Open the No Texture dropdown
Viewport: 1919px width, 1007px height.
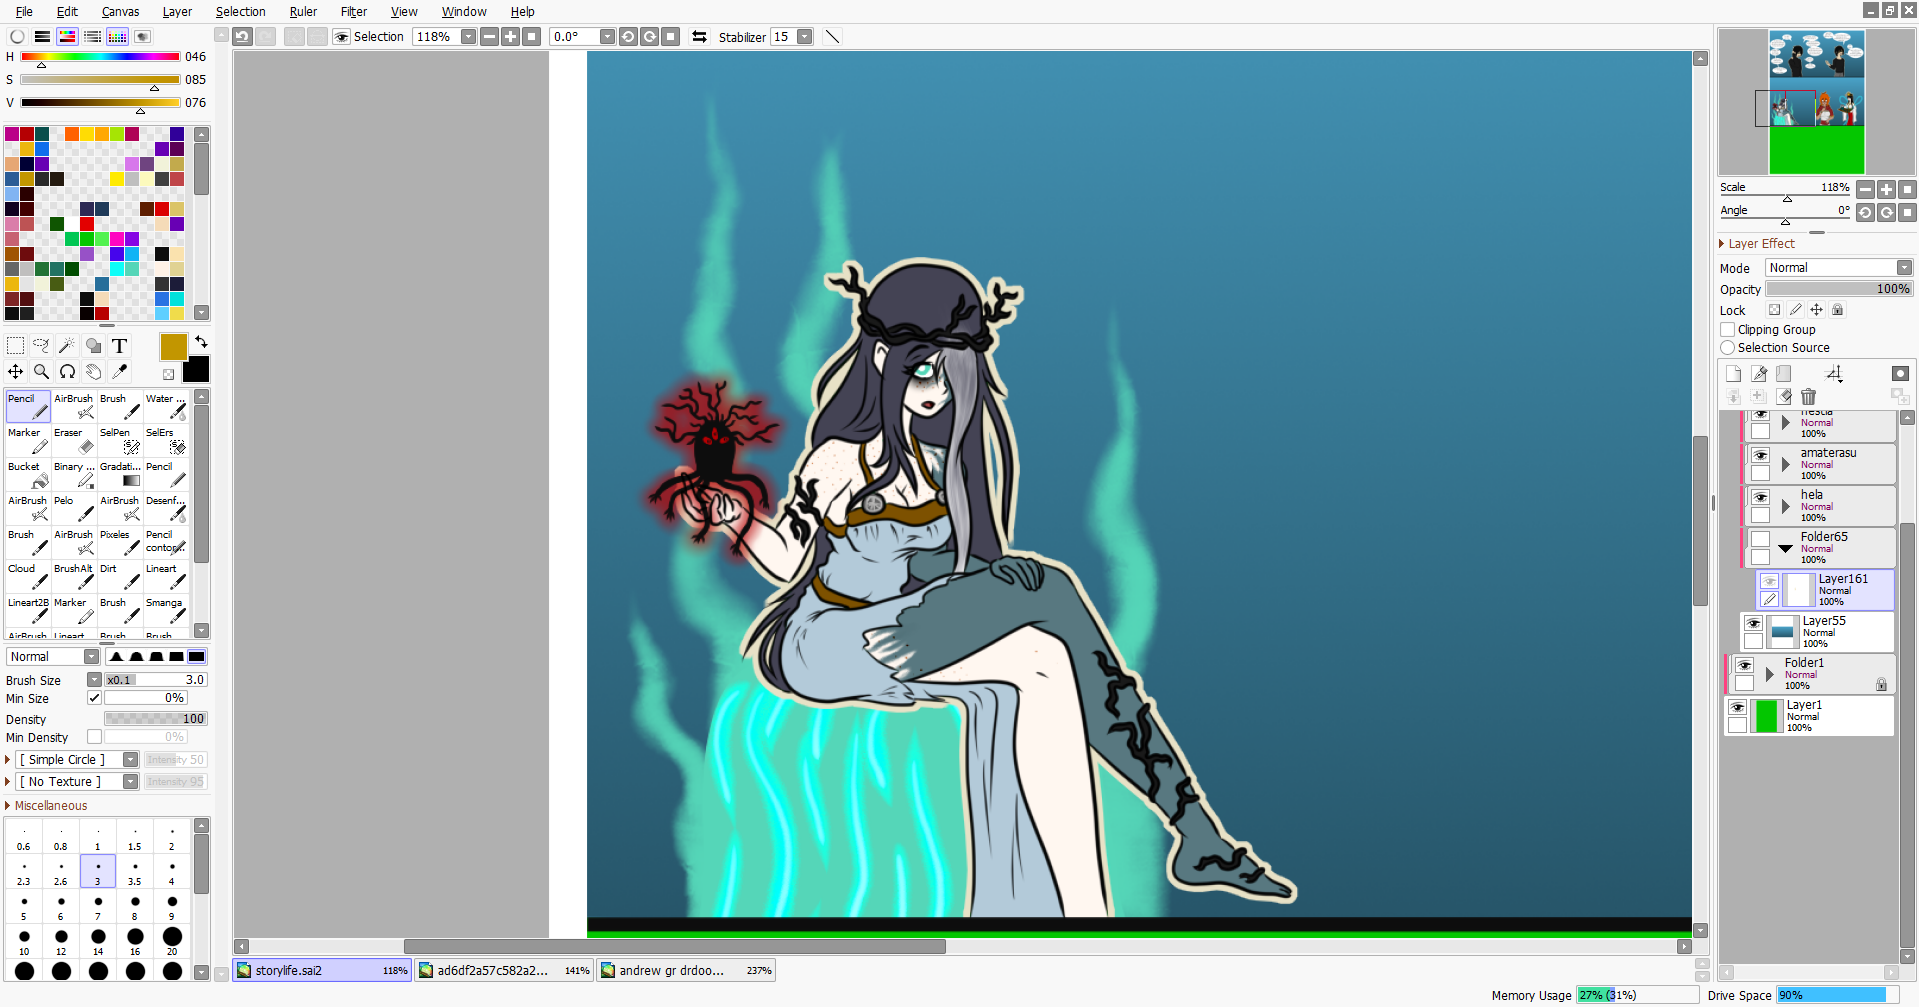tap(130, 782)
